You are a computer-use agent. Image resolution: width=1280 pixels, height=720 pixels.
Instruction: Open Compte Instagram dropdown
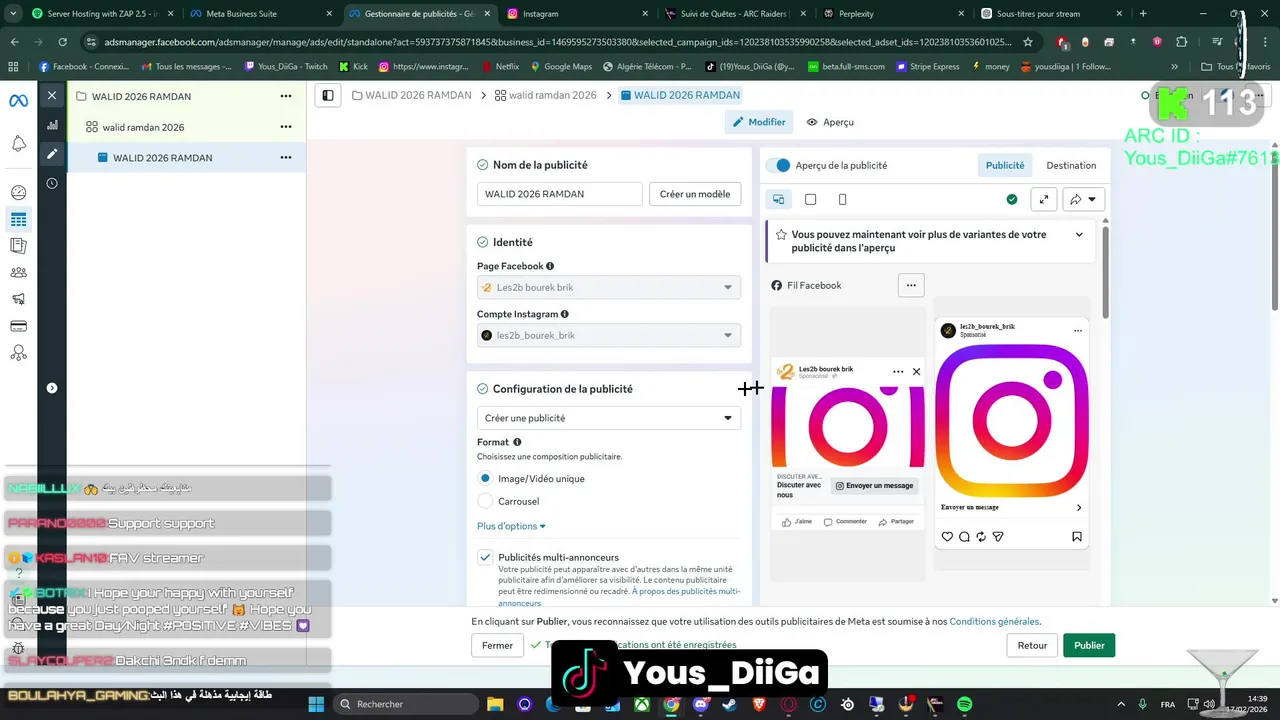(609, 335)
